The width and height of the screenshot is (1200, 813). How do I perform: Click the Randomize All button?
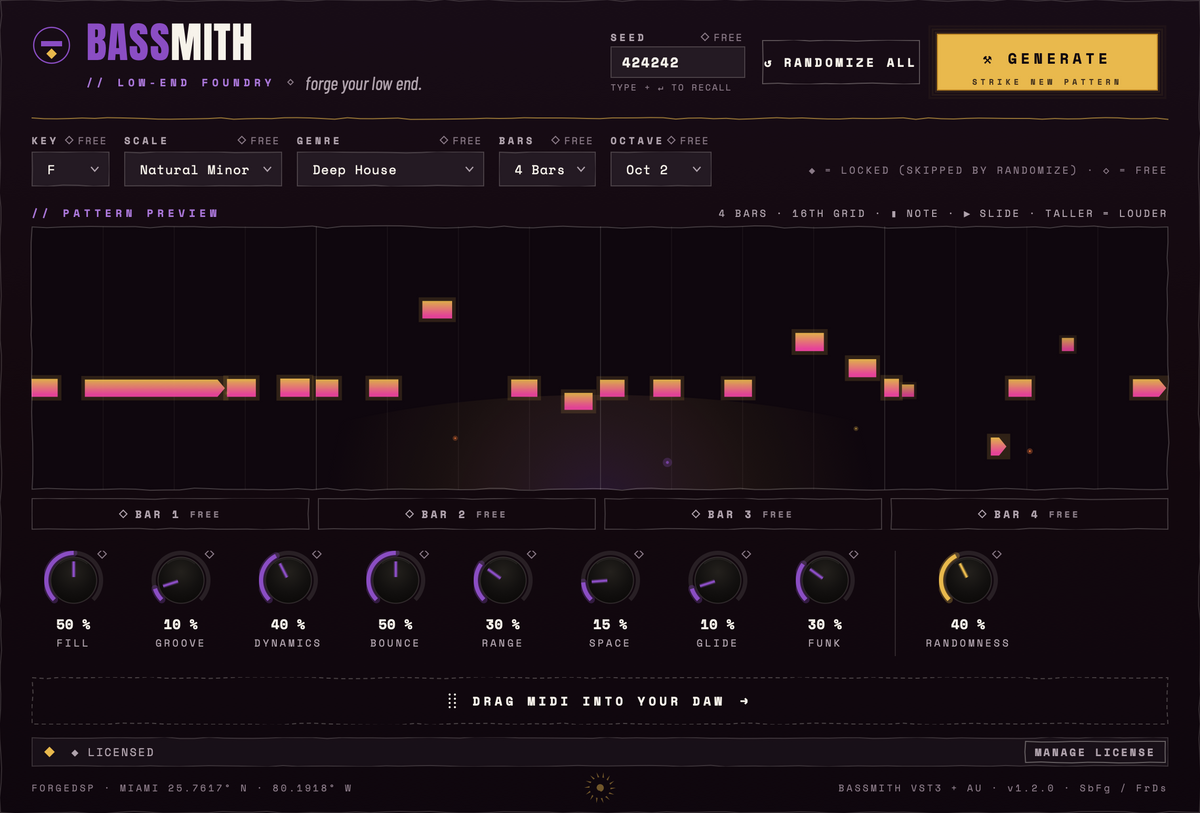click(840, 62)
